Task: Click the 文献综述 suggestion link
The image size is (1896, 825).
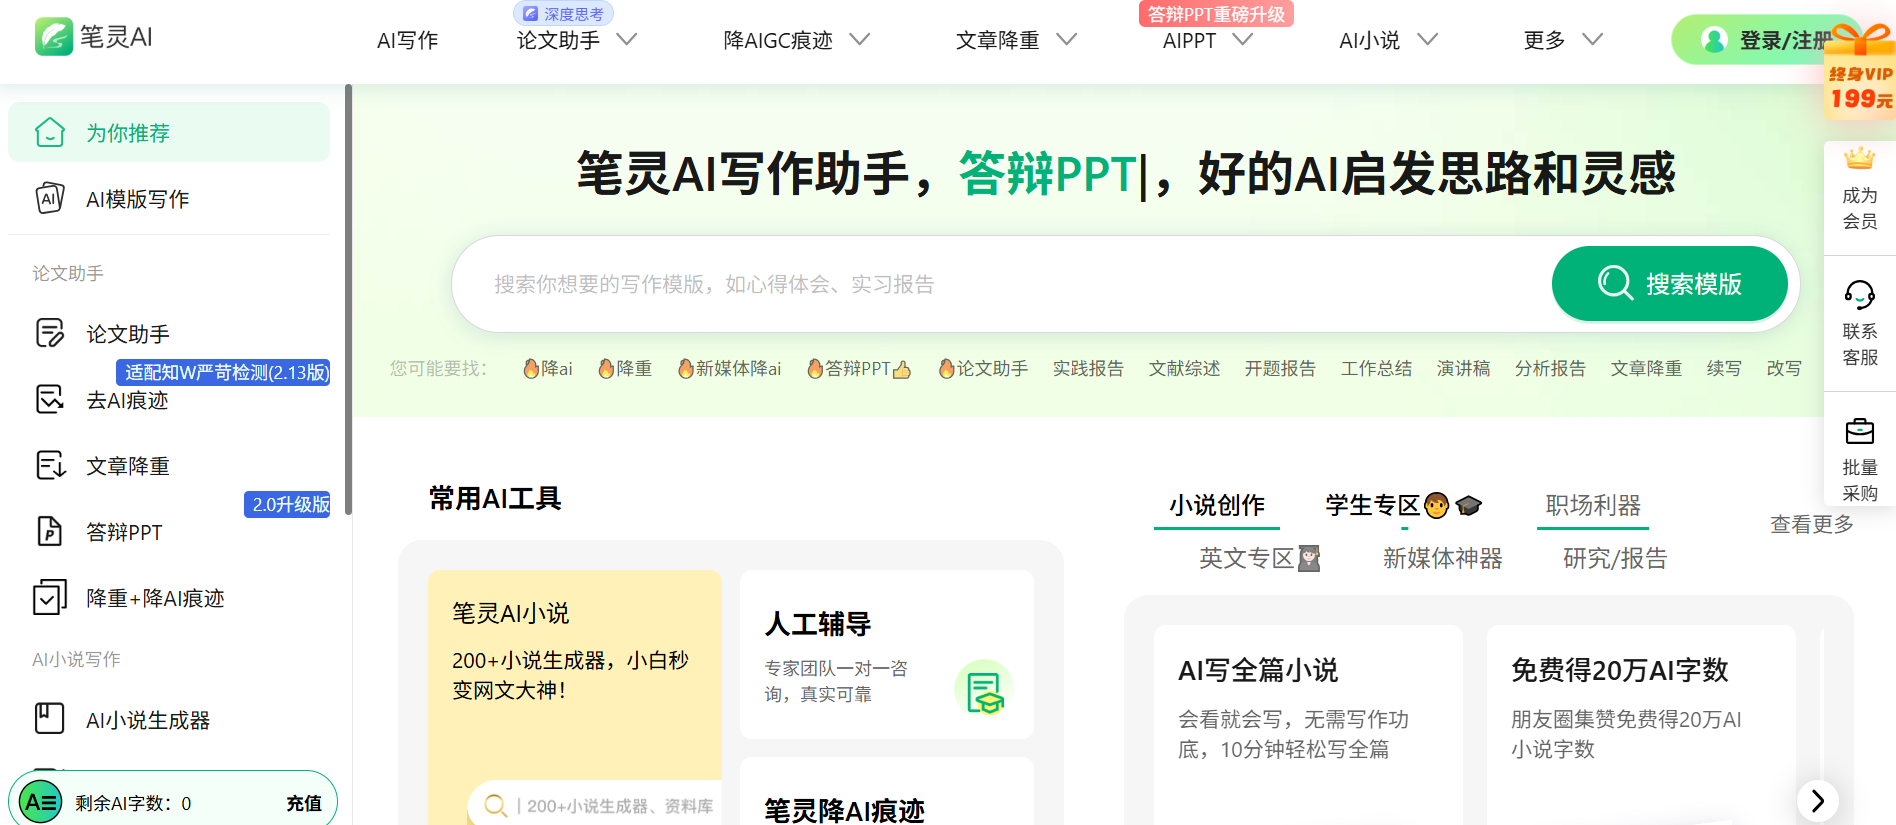Action: pos(1184,369)
